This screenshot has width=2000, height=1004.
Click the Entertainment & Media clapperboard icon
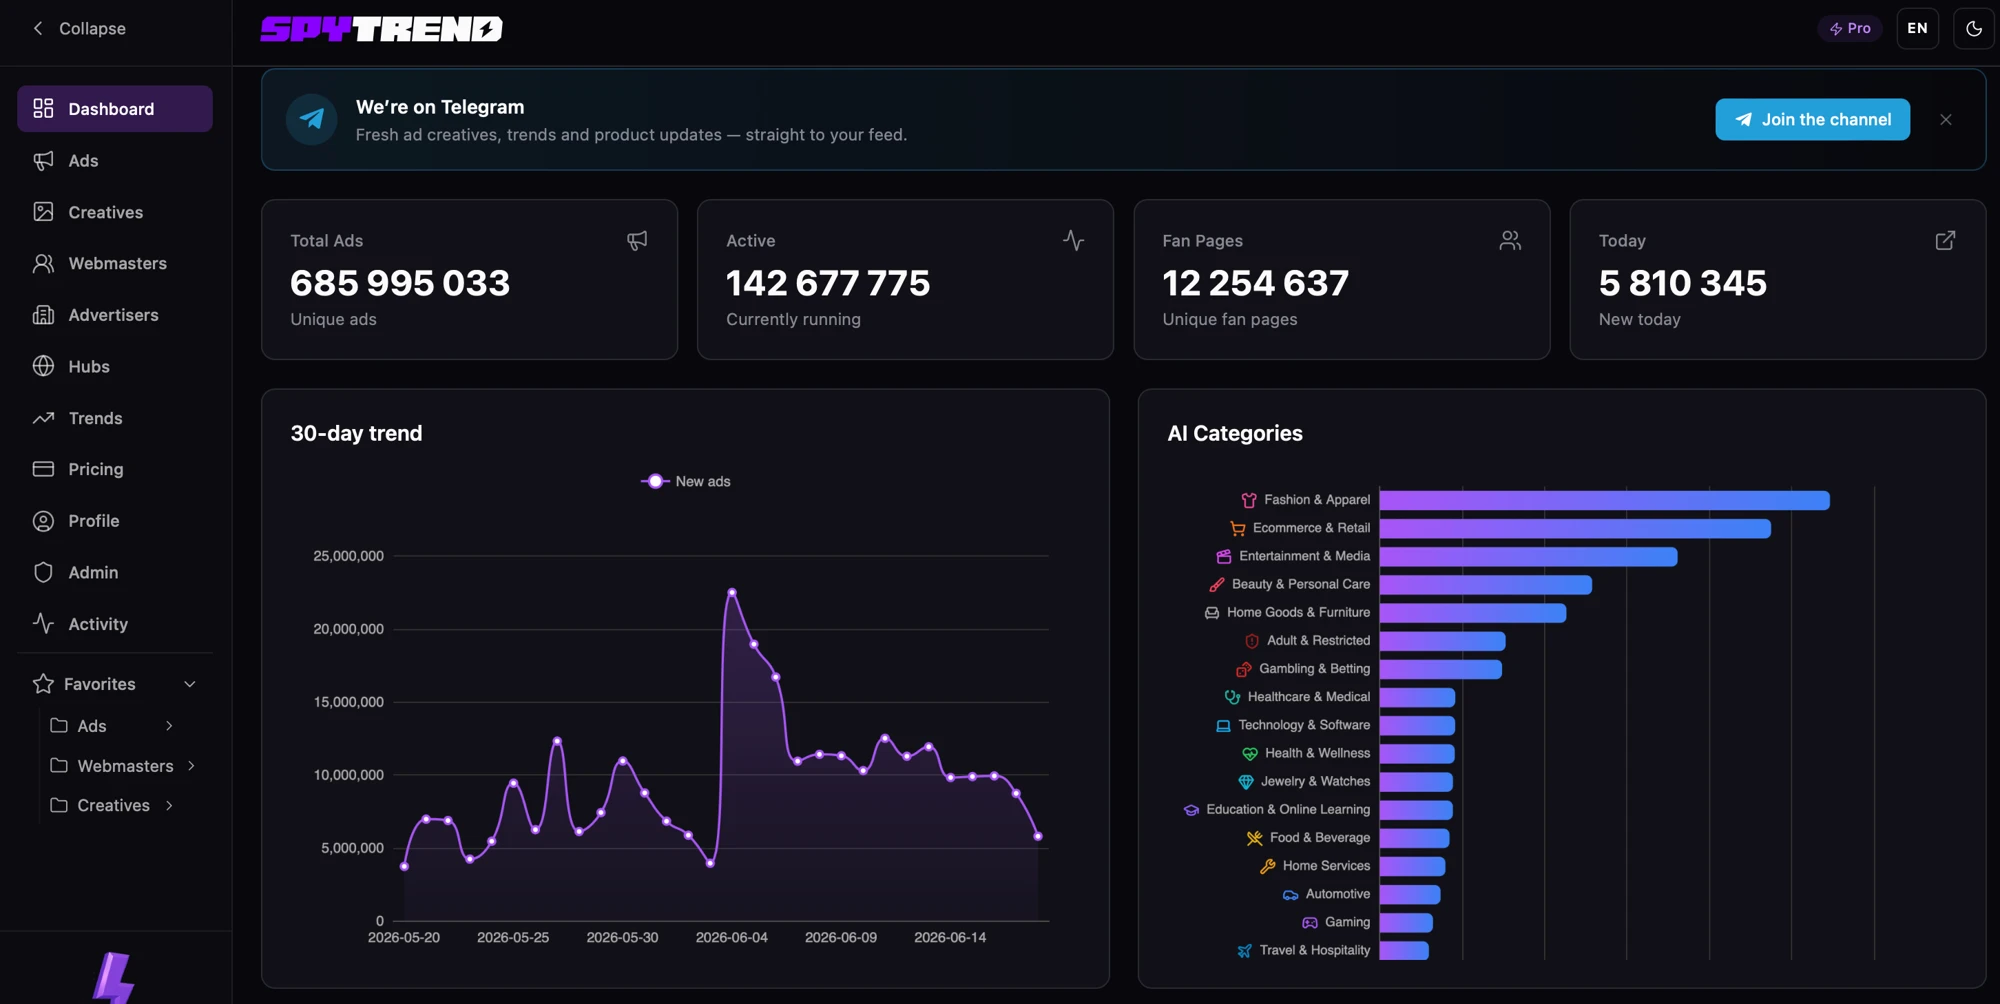(1224, 556)
